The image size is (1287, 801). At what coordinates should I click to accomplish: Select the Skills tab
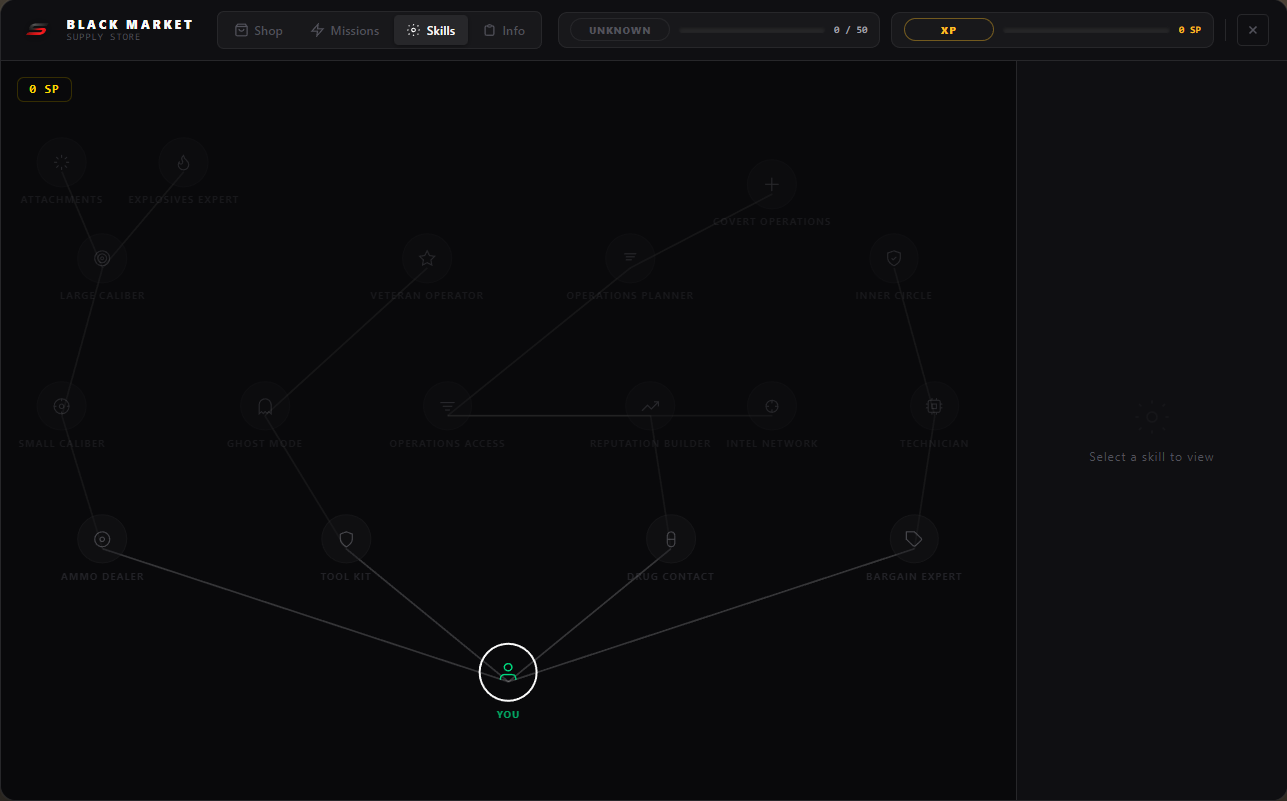(x=431, y=30)
